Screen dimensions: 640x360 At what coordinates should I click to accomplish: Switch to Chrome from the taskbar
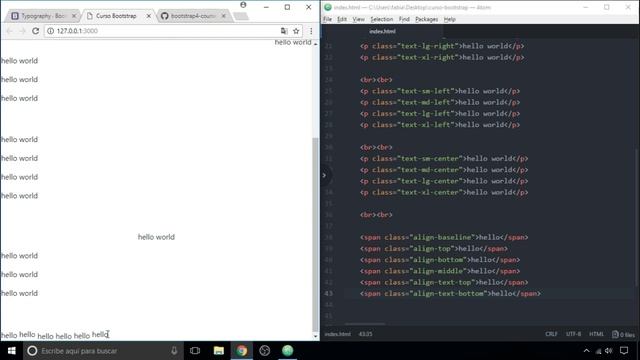[x=242, y=351]
